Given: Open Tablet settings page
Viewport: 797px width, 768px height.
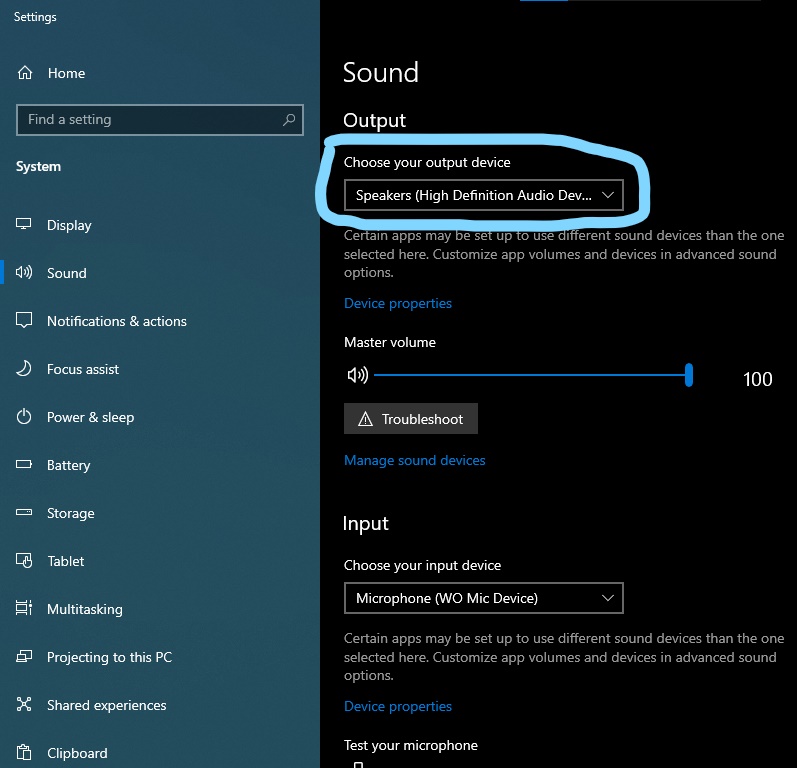Looking at the screenshot, I should click(66, 561).
